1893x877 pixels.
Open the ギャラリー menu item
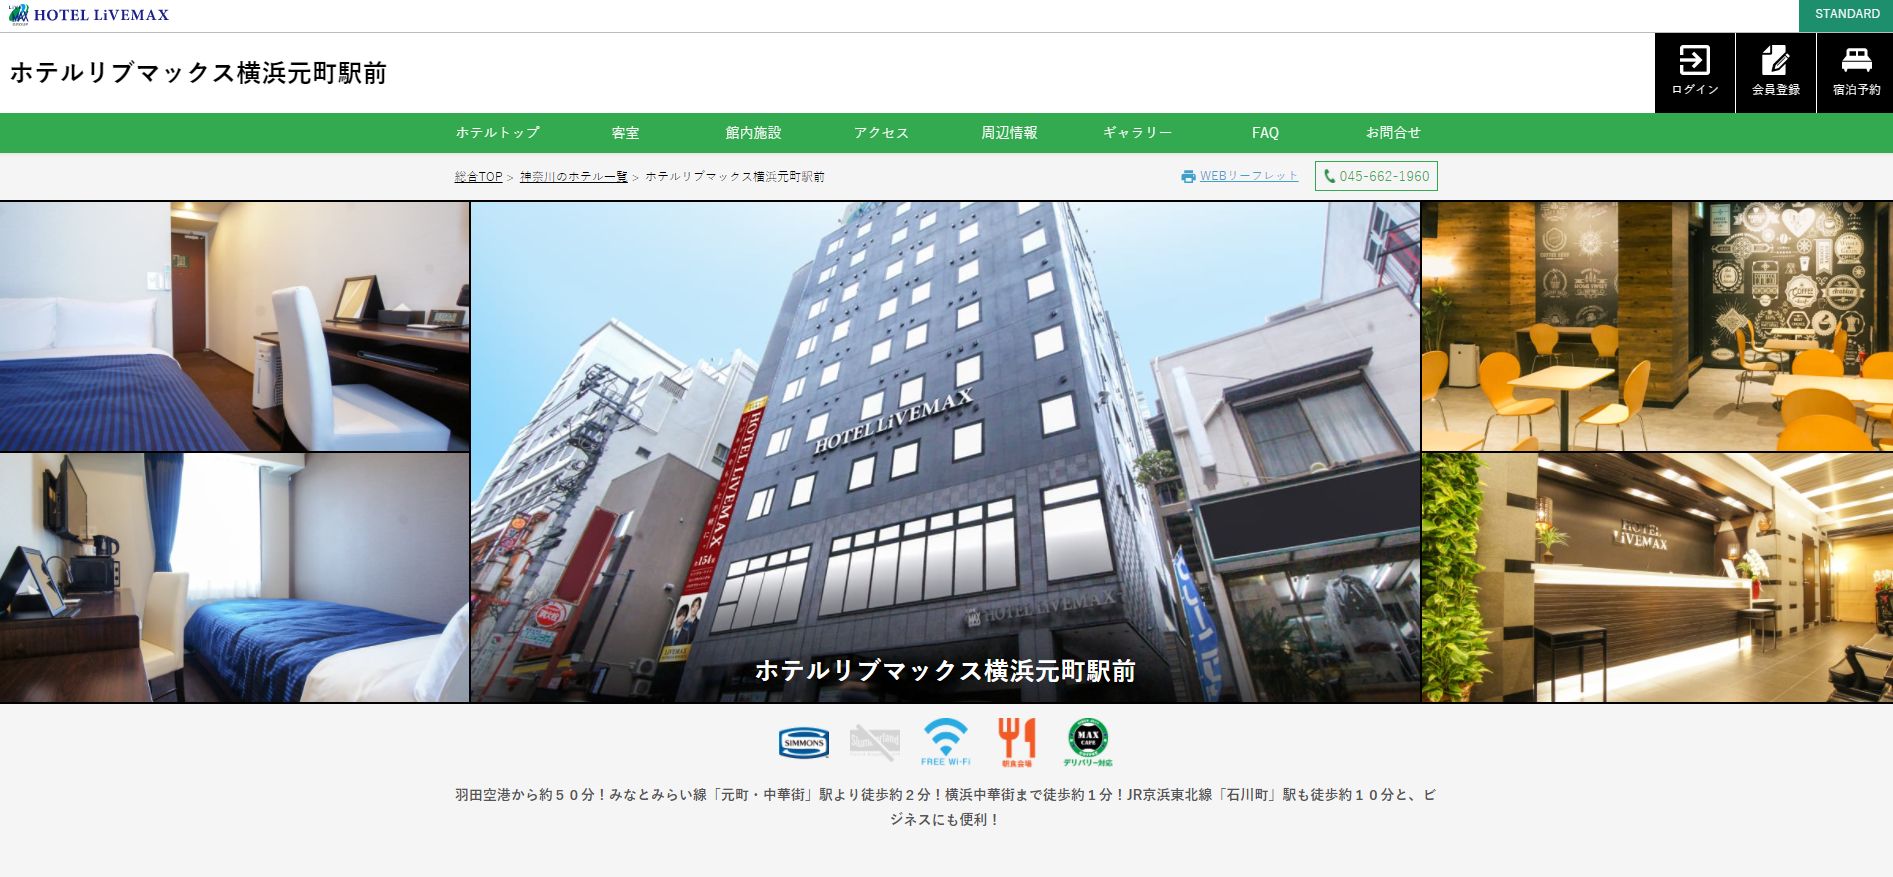1137,132
